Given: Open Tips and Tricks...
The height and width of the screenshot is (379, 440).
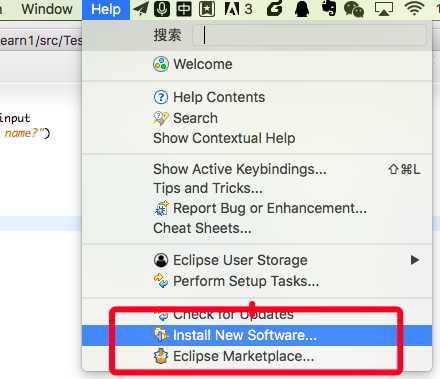Looking at the screenshot, I should coord(257,188).
